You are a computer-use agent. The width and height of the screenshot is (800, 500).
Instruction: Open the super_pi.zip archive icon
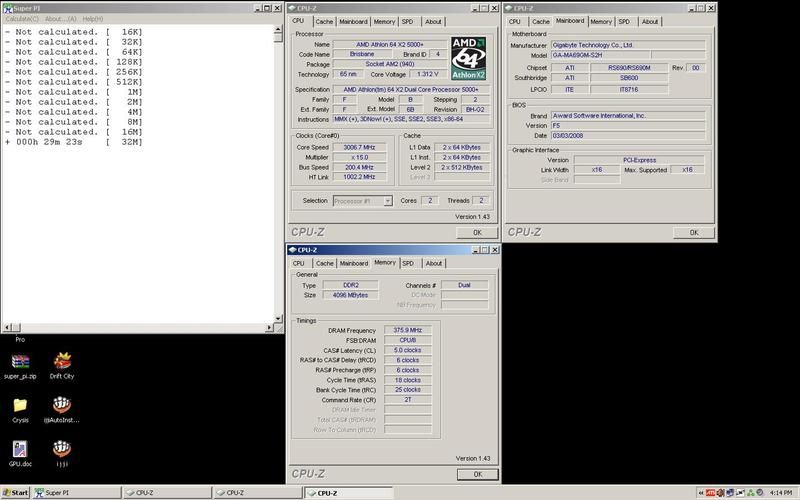pos(20,362)
